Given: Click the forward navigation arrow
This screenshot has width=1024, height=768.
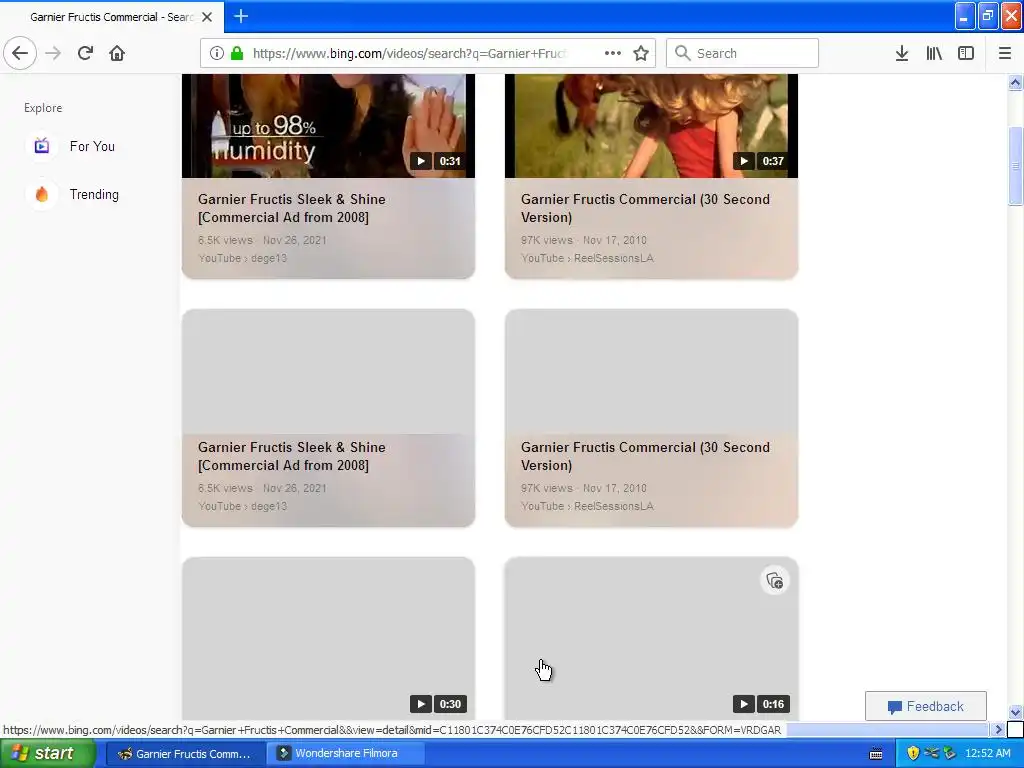Looking at the screenshot, I should (54, 53).
